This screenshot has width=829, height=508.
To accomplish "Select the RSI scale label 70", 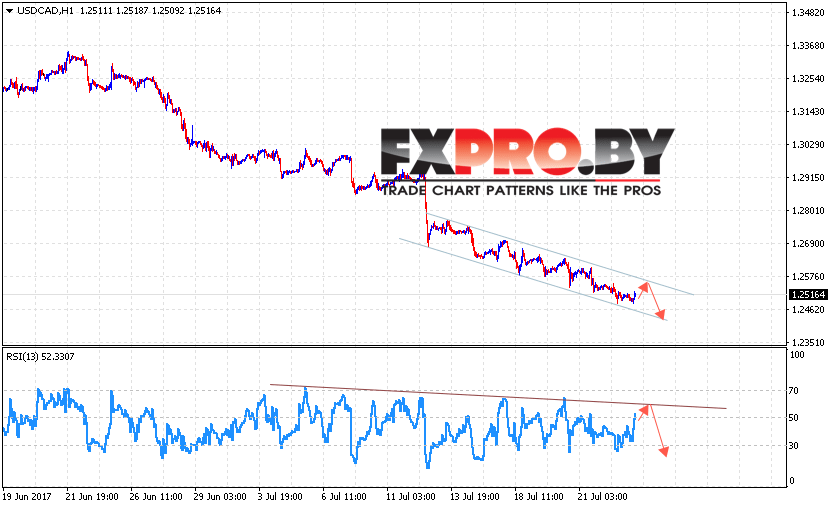I will click(794, 391).
